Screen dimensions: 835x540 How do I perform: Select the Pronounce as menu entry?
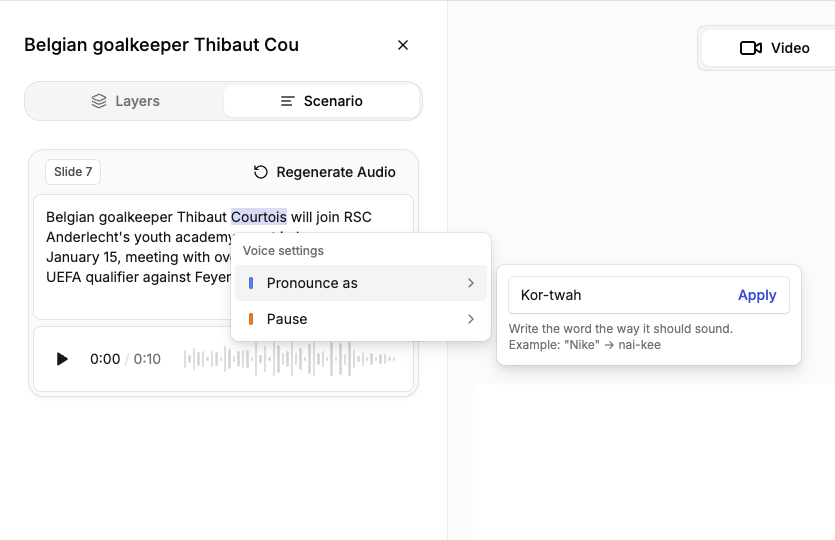coord(361,283)
